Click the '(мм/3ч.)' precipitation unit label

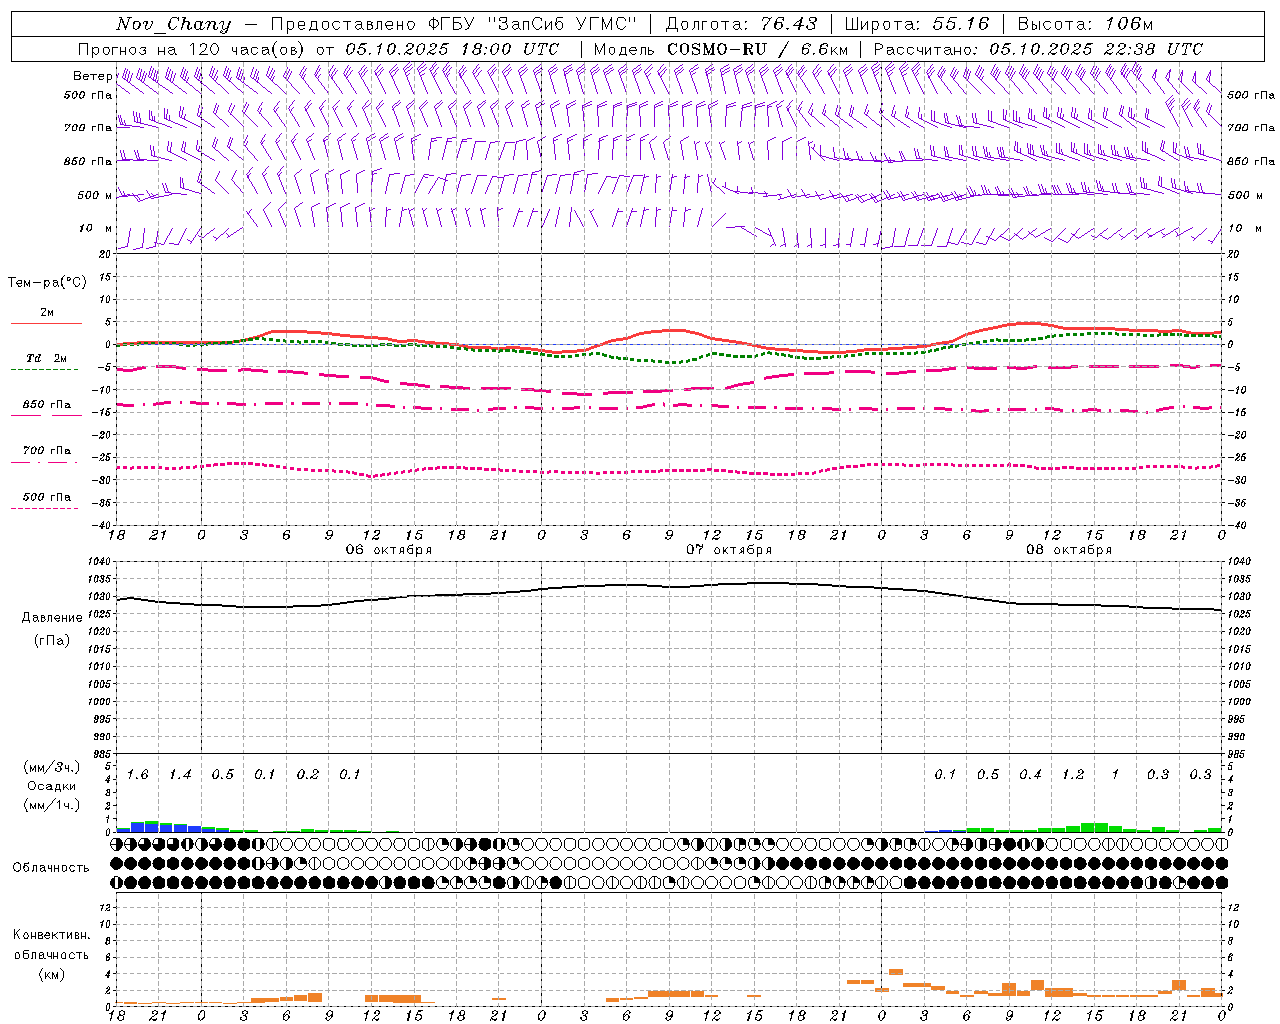point(52,767)
